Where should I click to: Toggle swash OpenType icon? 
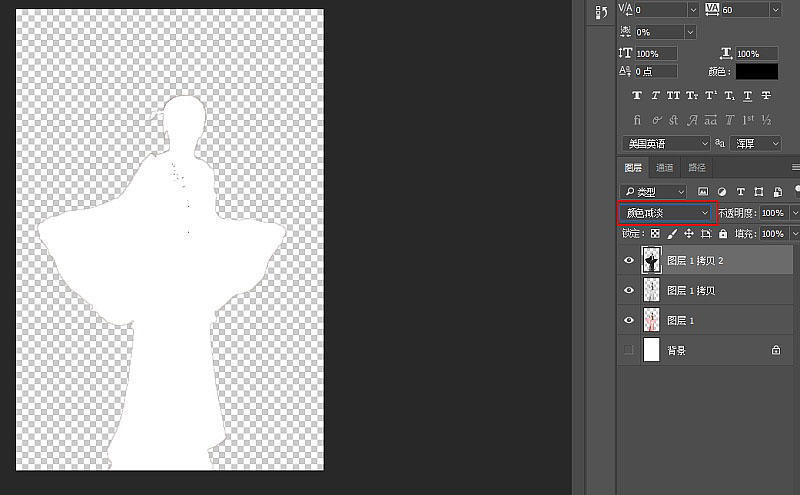692,120
